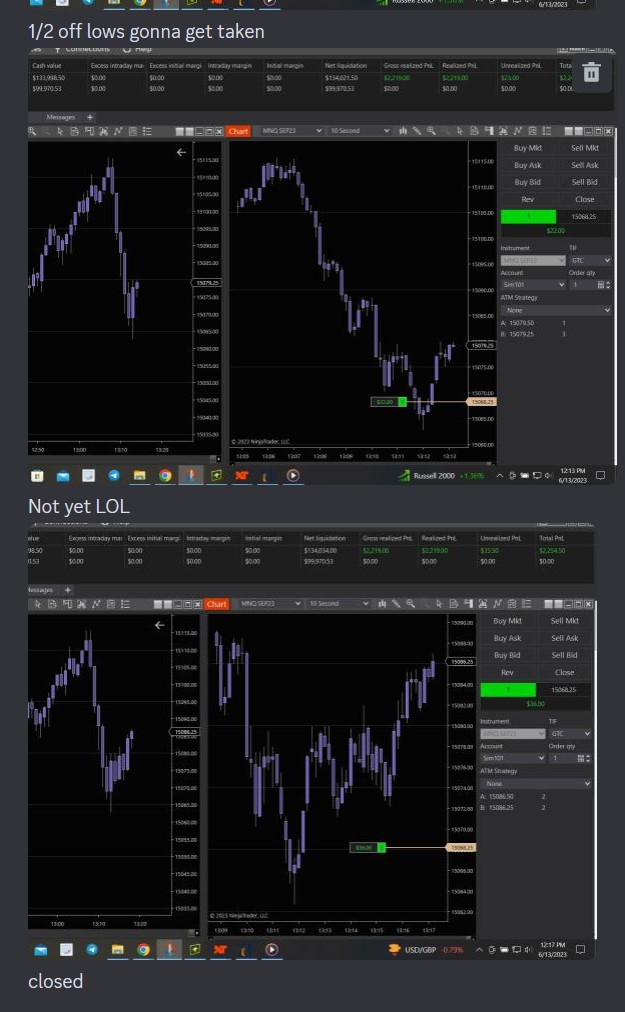625x1012 pixels.
Task: Click Rev in the 12:13 PM Chart Trader
Action: tap(528, 199)
